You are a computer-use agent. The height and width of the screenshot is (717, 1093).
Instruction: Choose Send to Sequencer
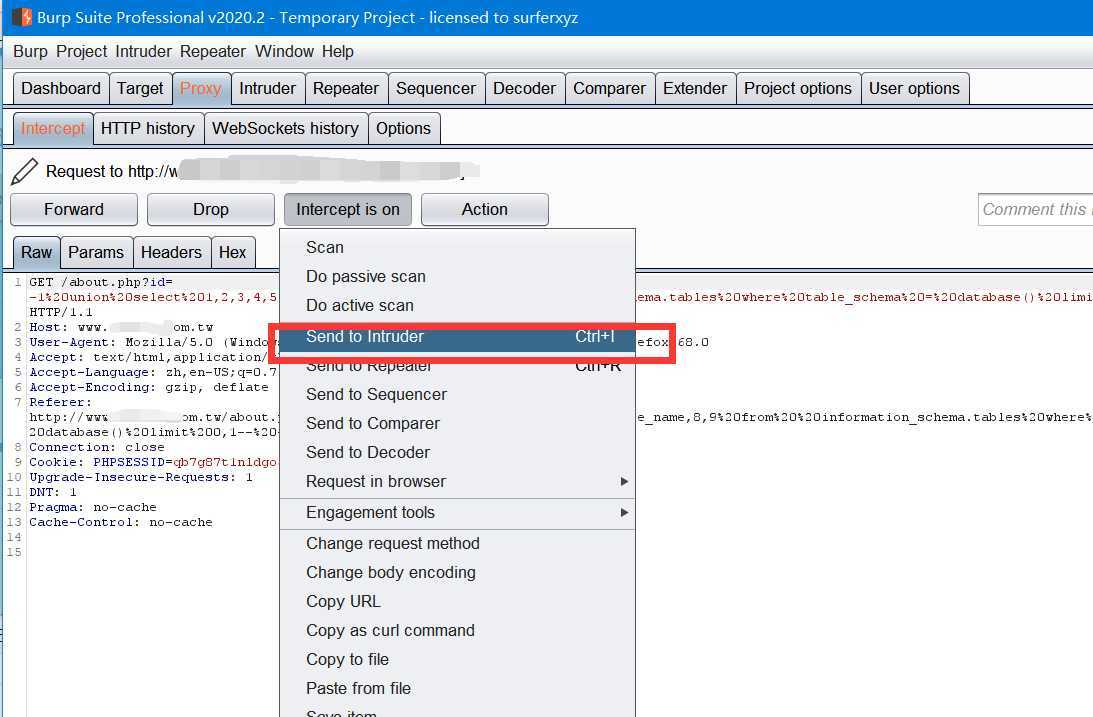click(457, 394)
